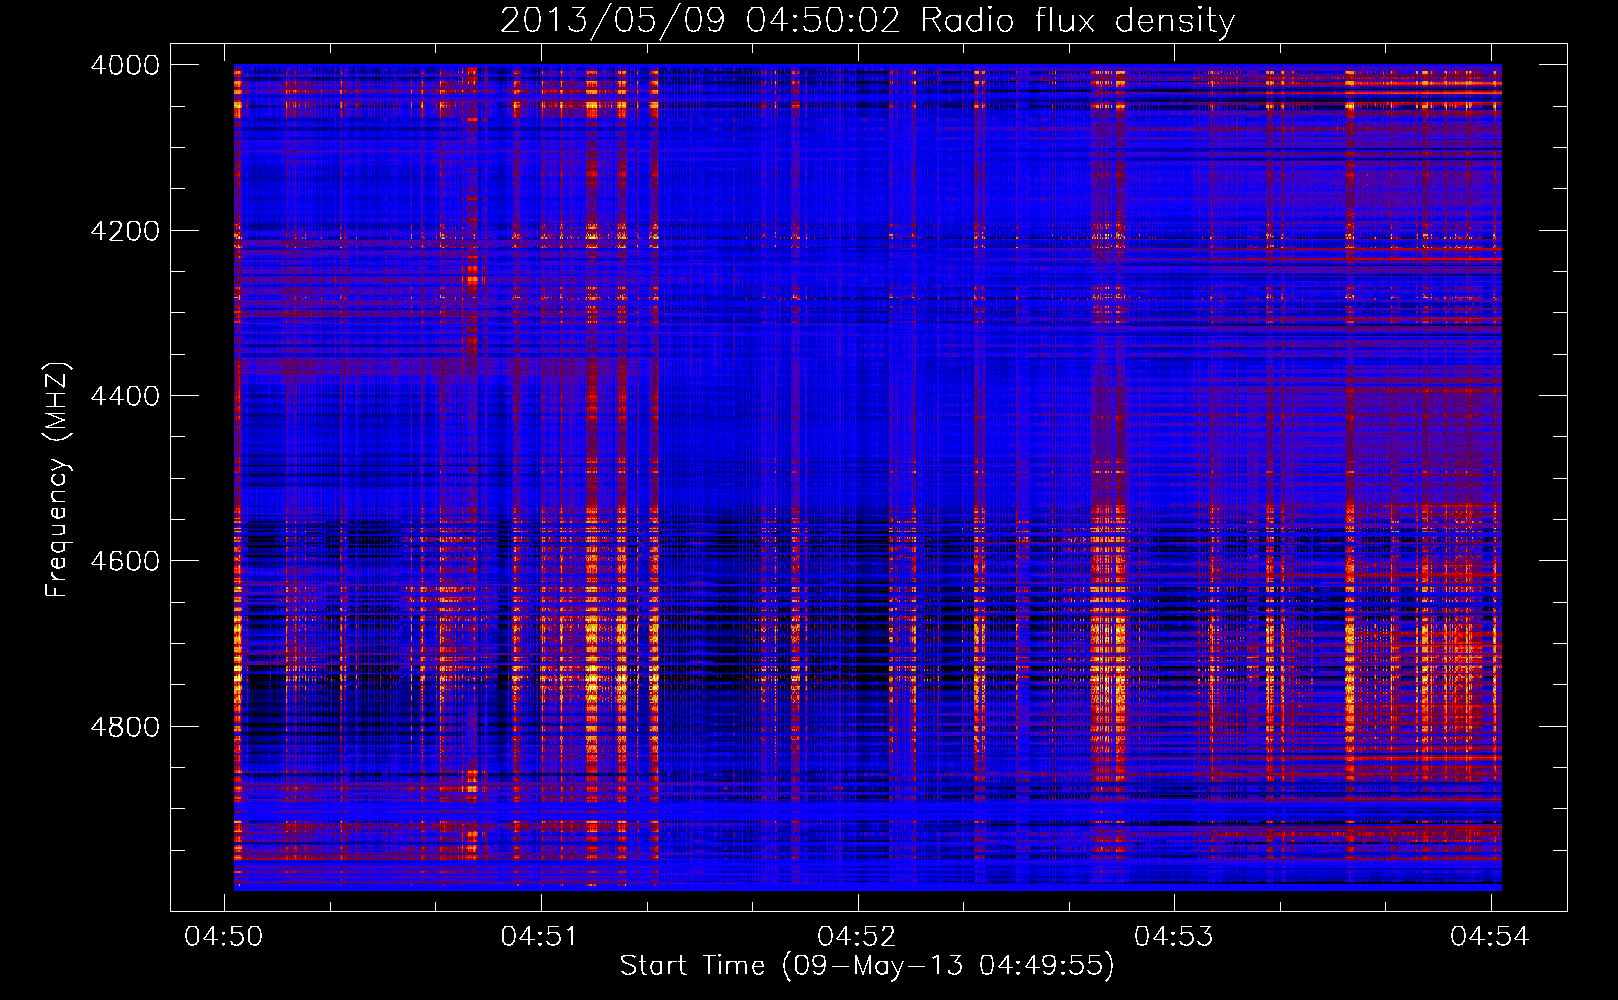1618x1000 pixels.
Task: Click the 04:53 time tick label
Action: pos(1173,936)
